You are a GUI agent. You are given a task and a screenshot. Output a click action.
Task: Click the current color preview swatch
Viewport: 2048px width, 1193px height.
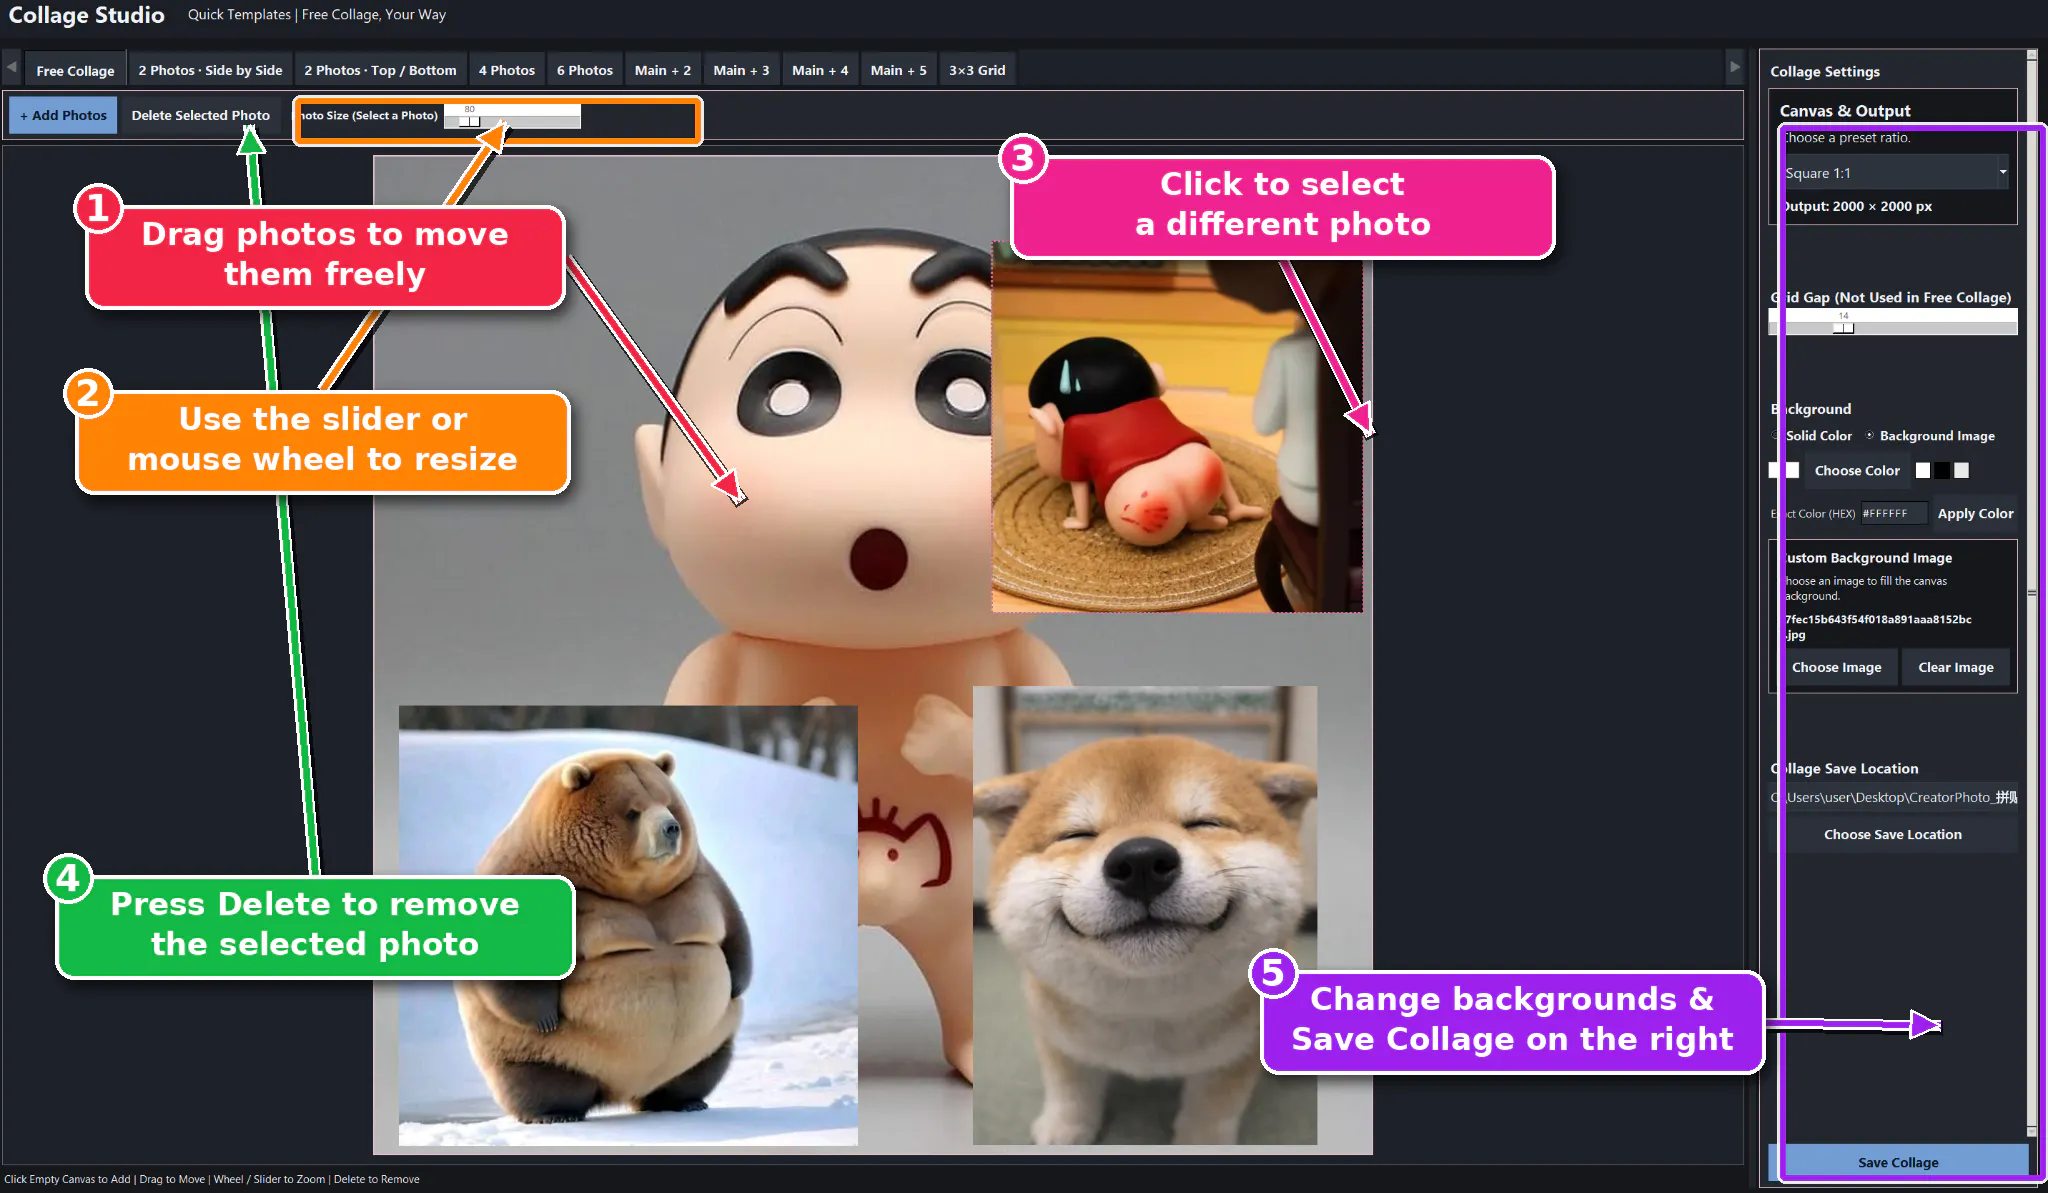(1785, 470)
